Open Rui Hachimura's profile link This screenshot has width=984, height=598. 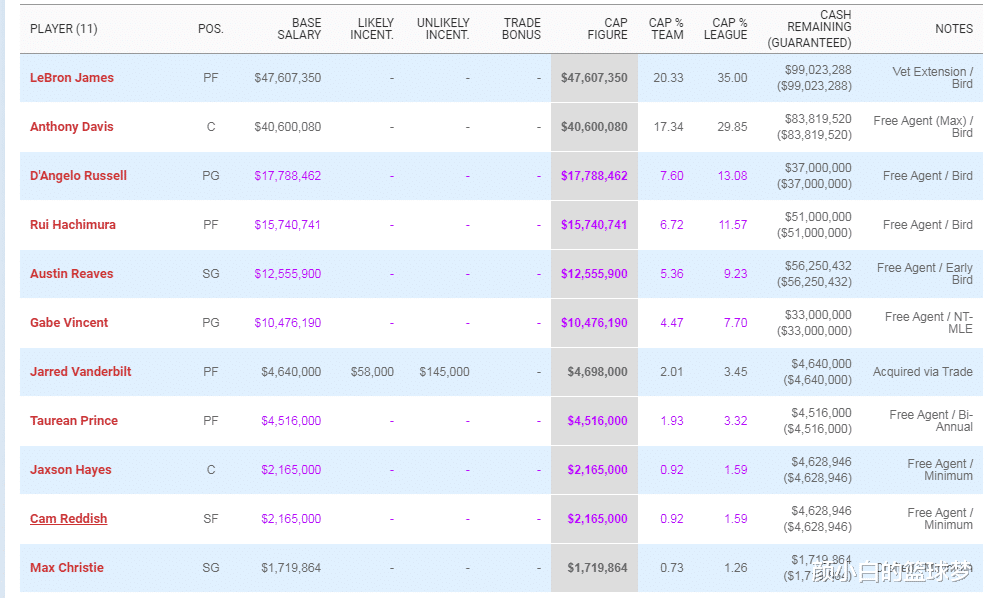click(73, 225)
